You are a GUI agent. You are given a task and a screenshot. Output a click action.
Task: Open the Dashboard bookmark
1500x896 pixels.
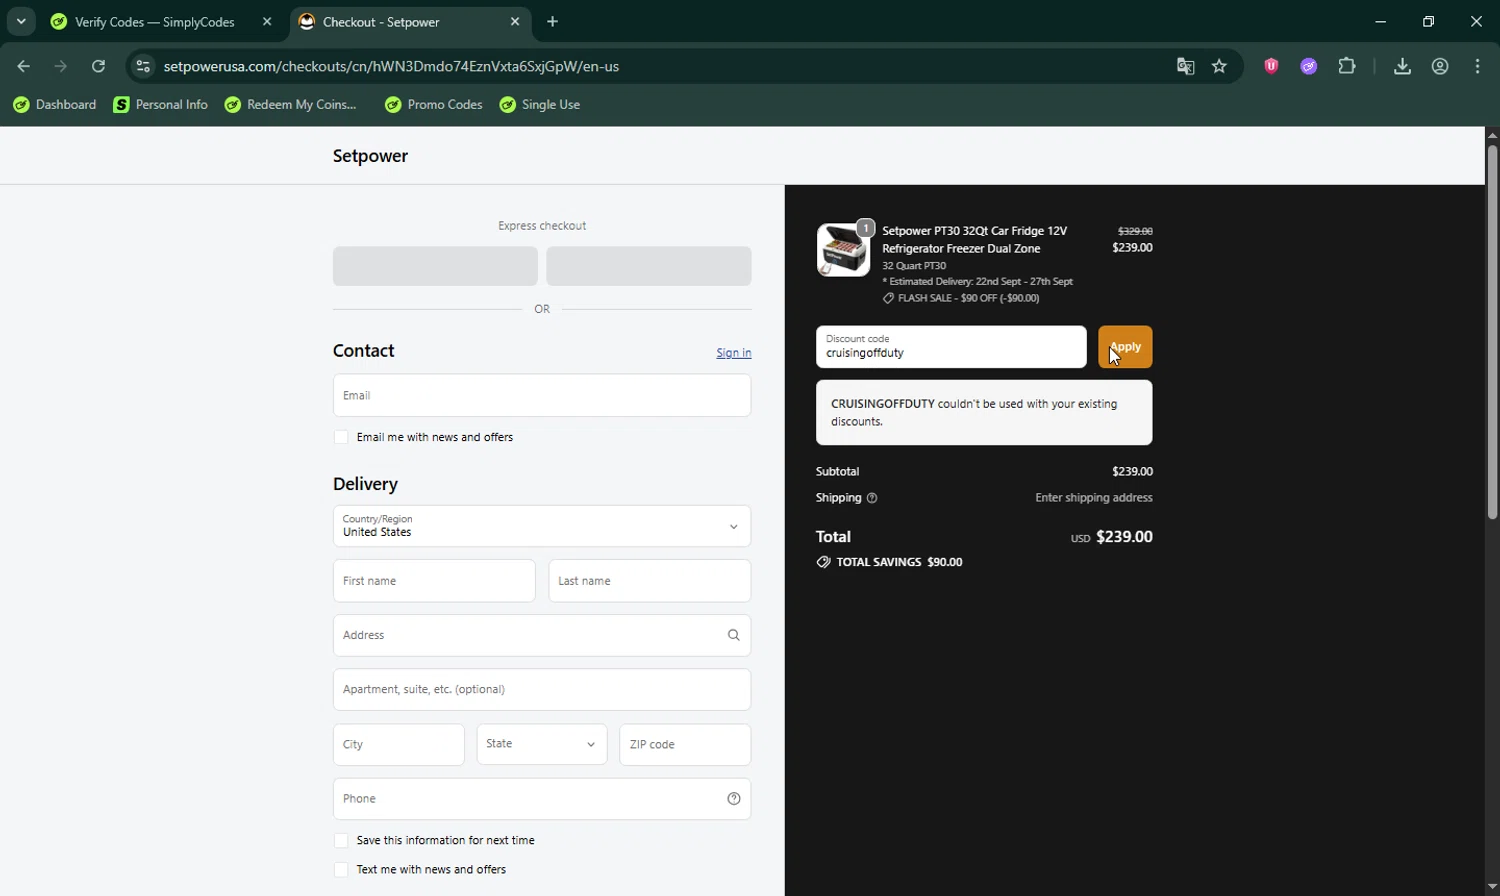pos(55,105)
